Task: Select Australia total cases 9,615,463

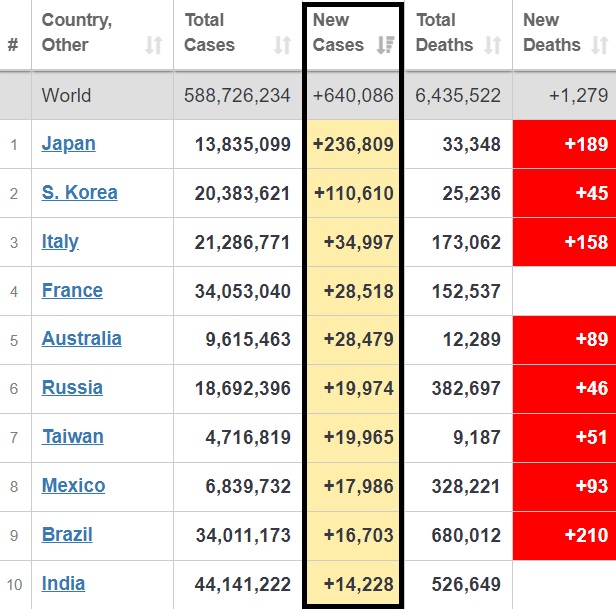Action: coord(248,339)
